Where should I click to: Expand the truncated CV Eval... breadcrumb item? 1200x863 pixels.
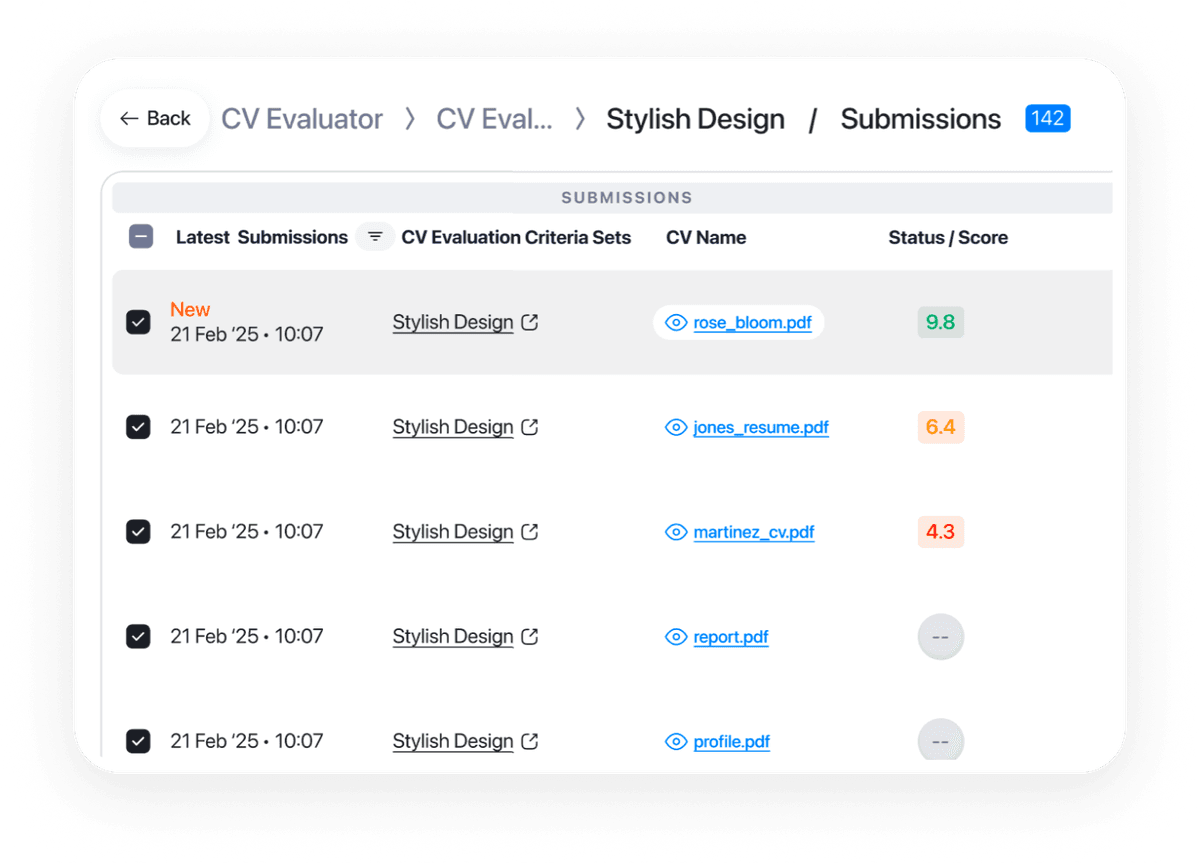[494, 118]
